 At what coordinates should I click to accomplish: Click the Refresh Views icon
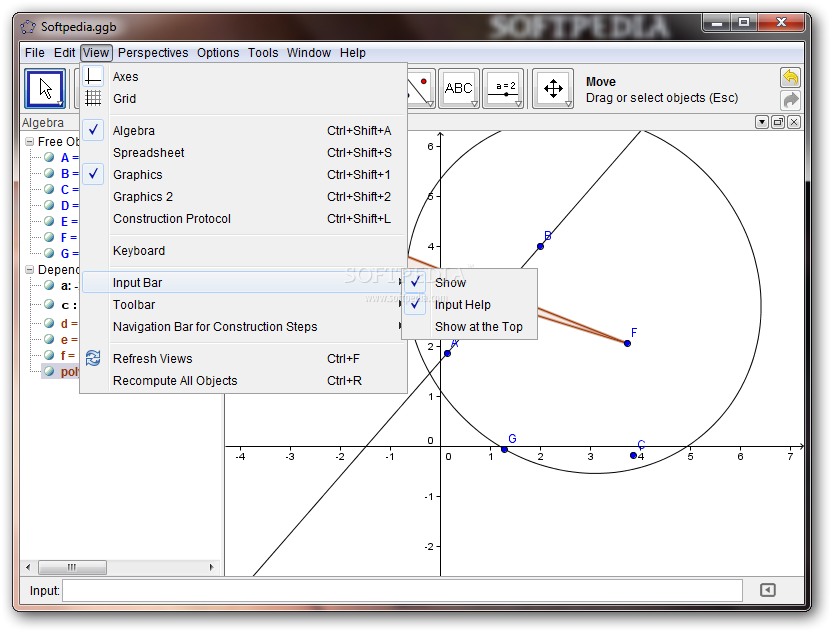(93, 358)
